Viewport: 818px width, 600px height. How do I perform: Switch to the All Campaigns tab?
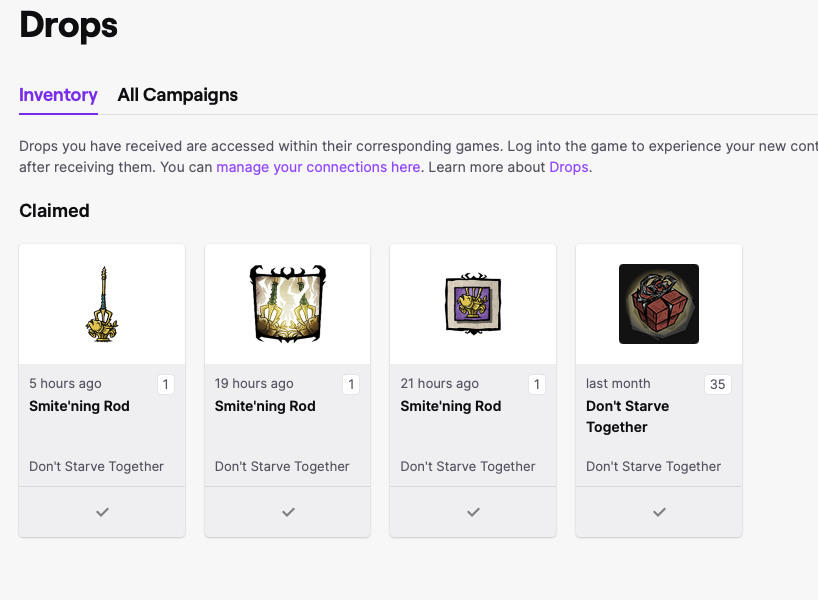pos(177,95)
